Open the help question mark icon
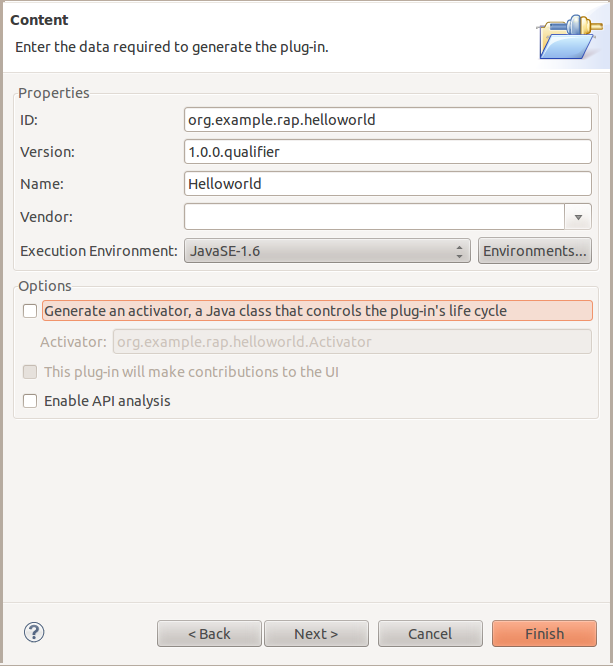Screen dimensions: 613x666 pos(34,632)
